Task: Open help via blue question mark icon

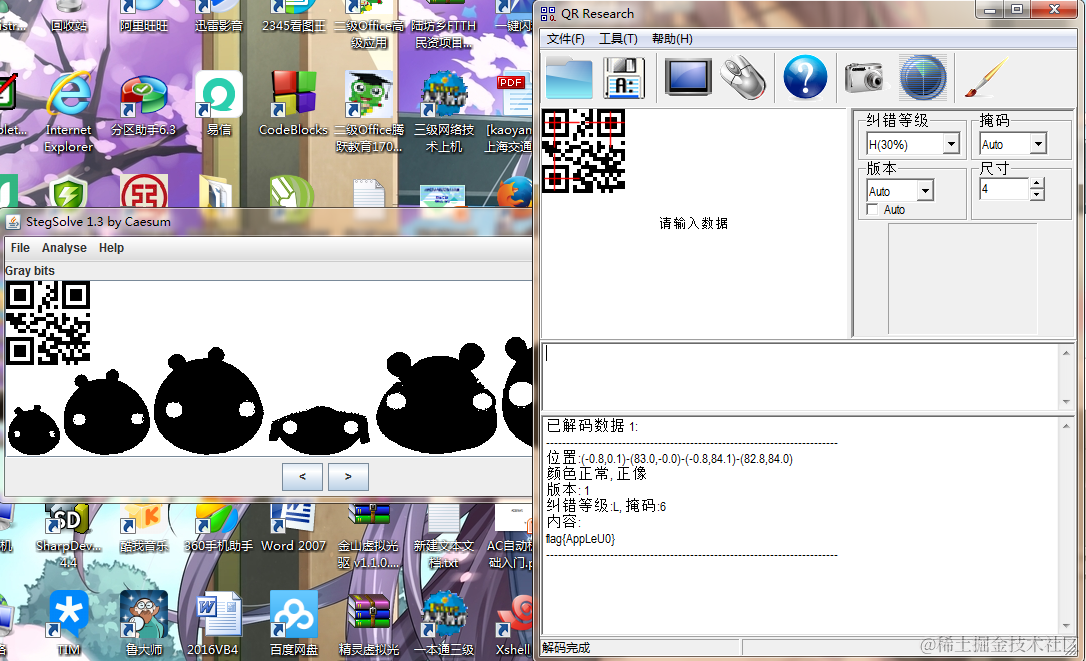Action: coord(805,77)
